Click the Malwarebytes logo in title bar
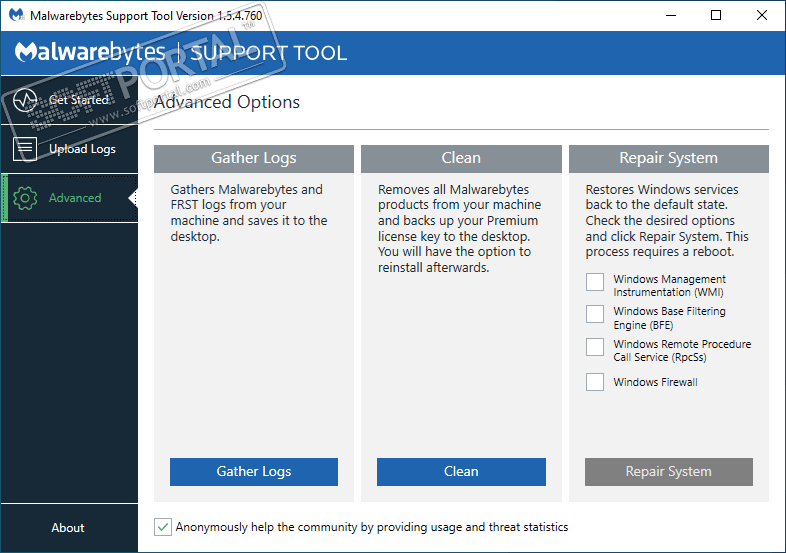The height and width of the screenshot is (553, 786). pos(17,15)
